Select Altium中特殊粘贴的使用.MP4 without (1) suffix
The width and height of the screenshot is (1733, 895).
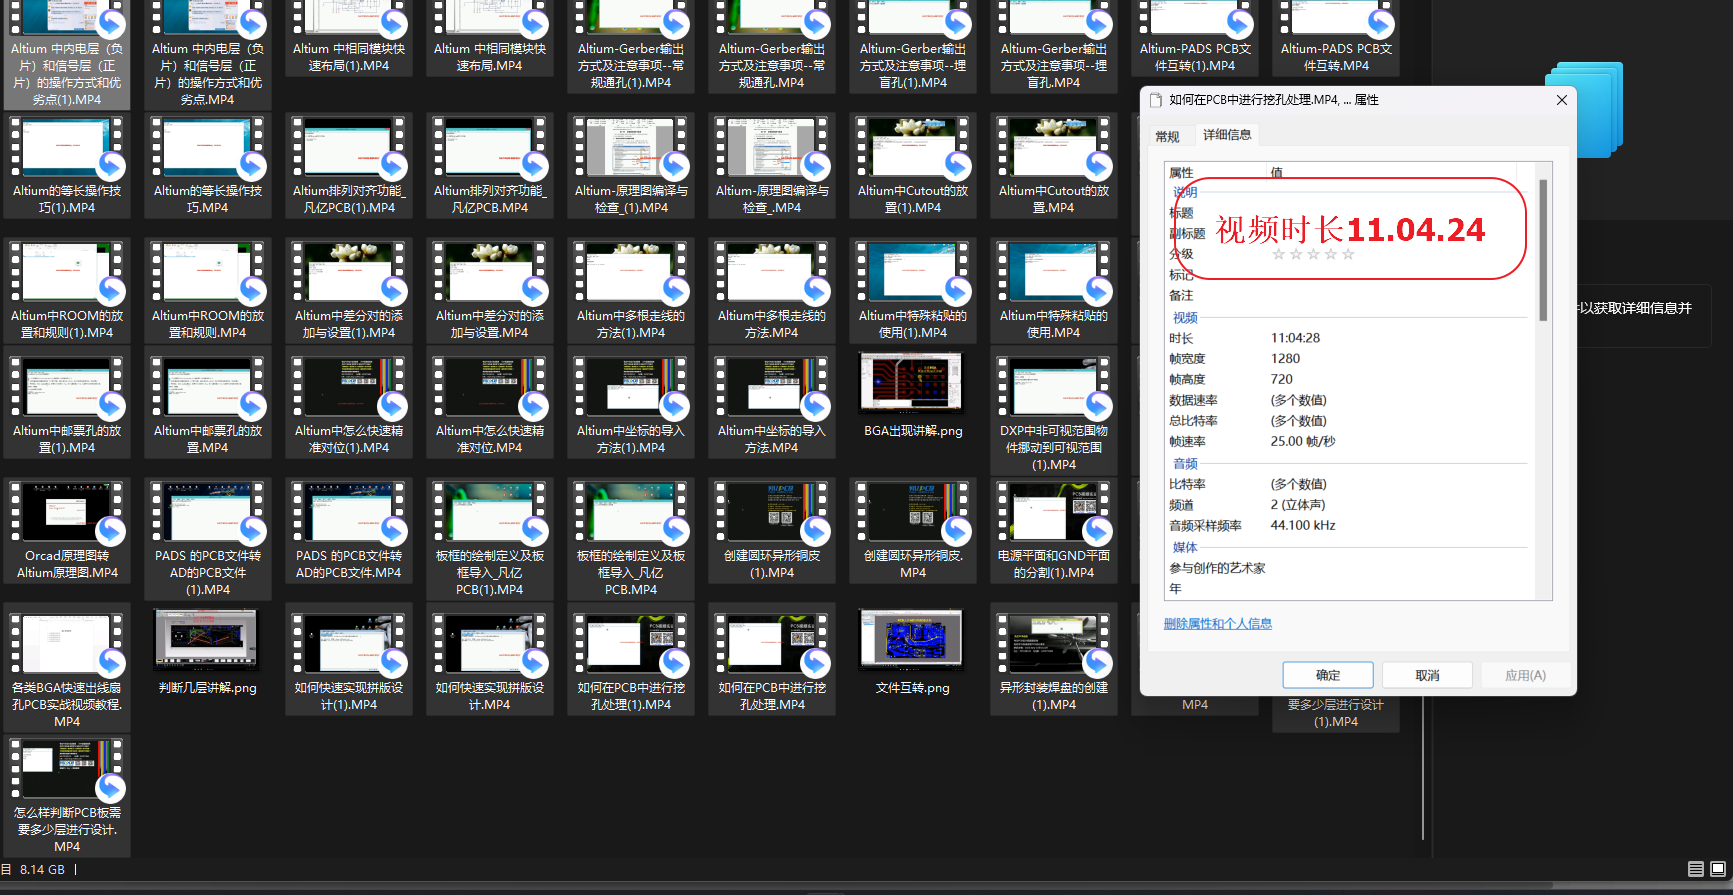point(1054,290)
